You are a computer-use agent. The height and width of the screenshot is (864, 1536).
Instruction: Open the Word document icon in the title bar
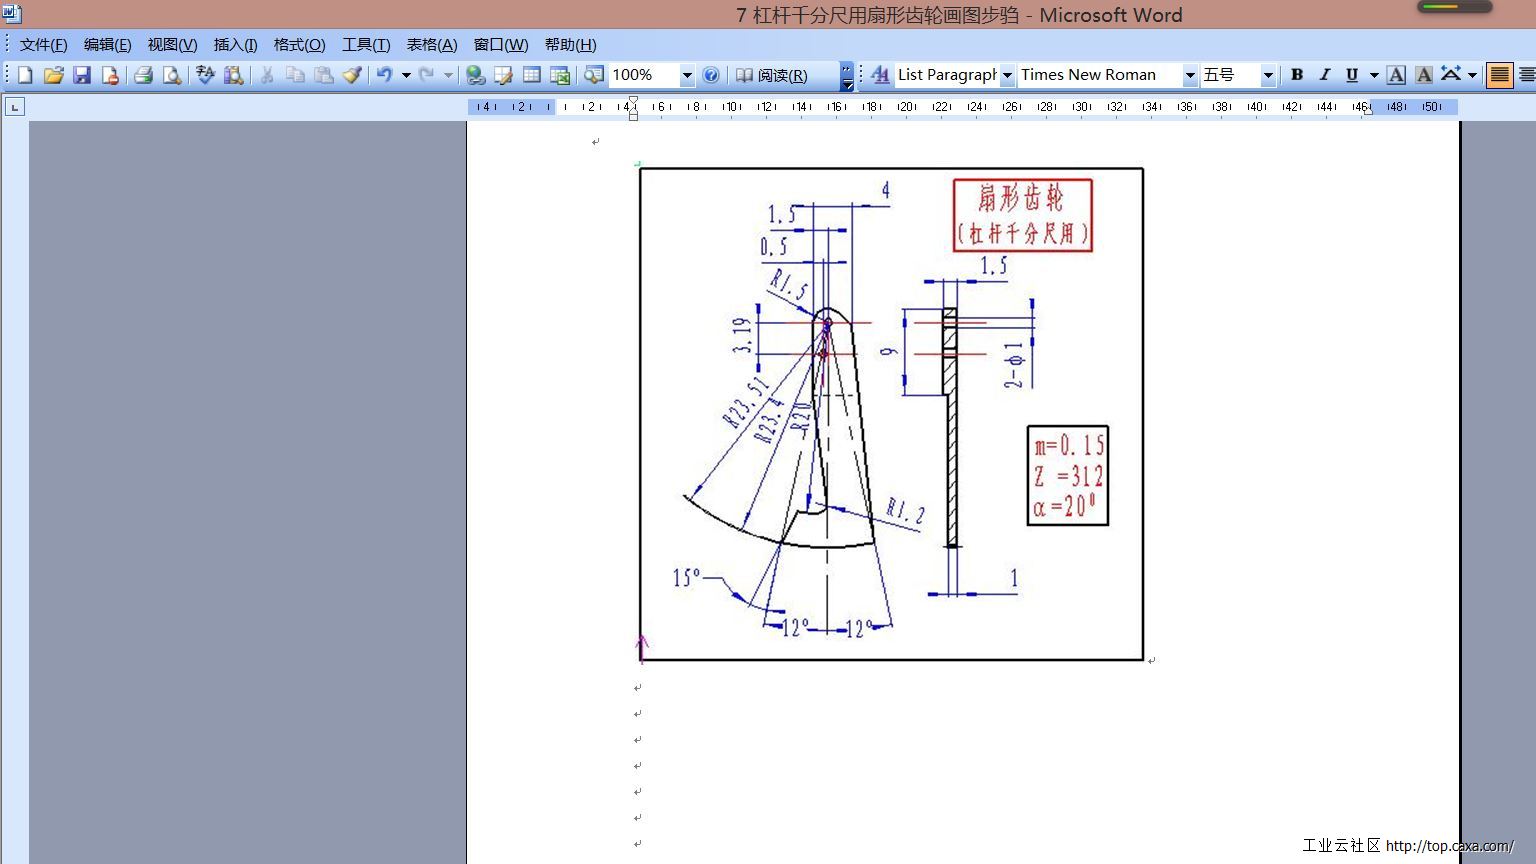(x=12, y=14)
